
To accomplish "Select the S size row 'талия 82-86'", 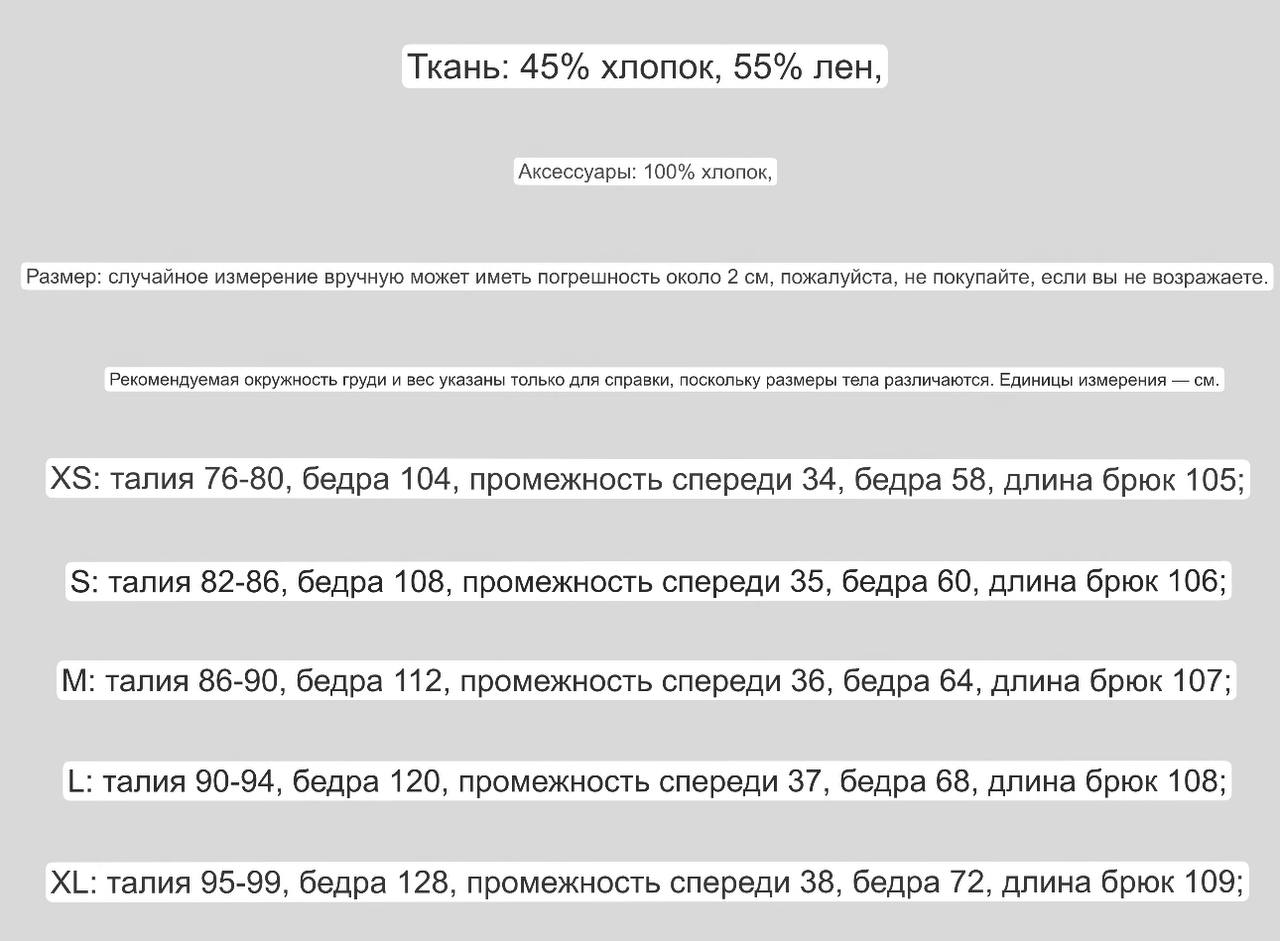I will [x=648, y=581].
